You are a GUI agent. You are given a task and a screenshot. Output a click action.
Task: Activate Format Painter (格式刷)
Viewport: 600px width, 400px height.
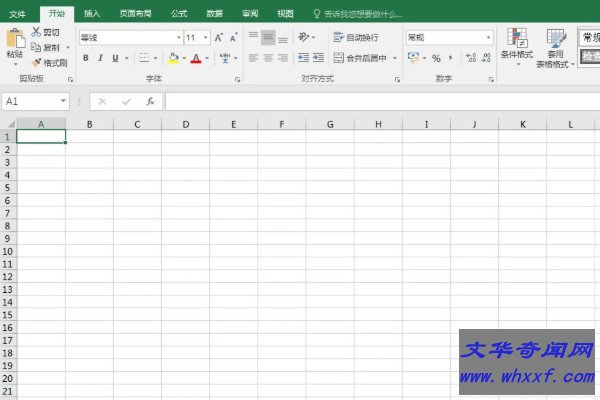[49, 62]
